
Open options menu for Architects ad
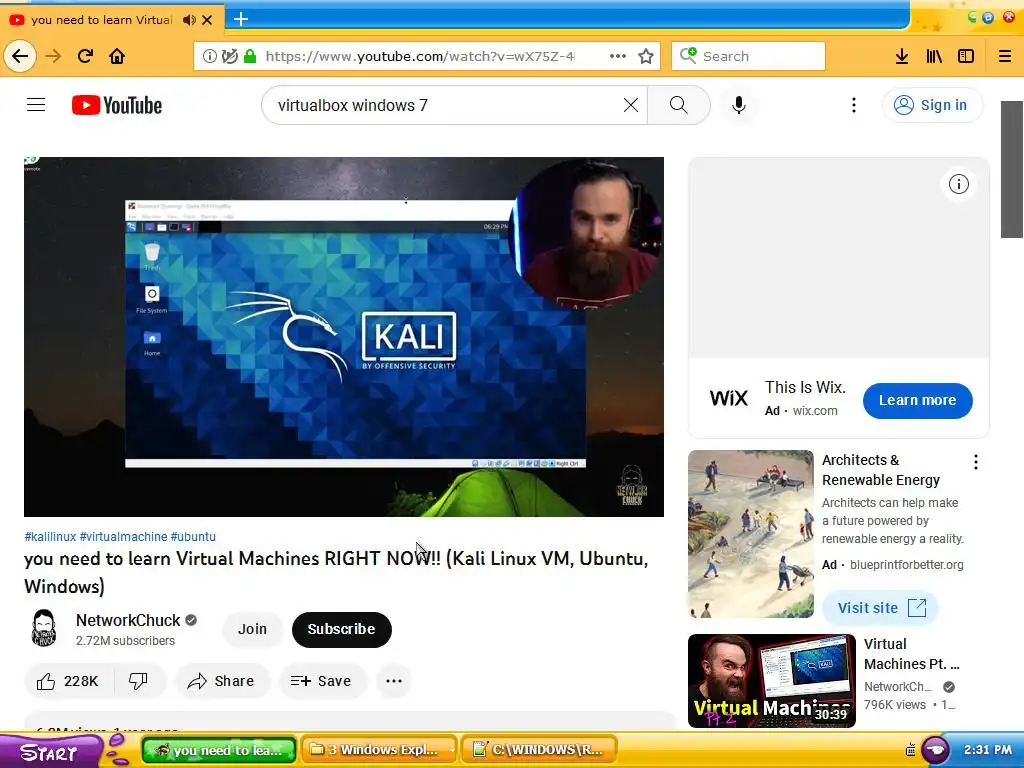click(976, 462)
